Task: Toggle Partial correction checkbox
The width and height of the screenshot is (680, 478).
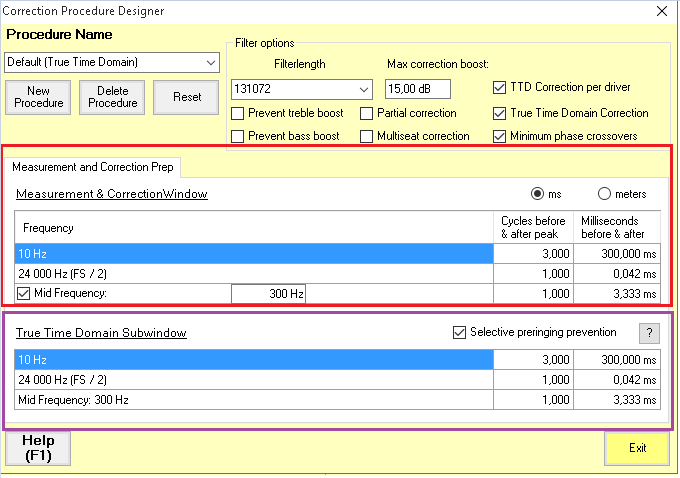Action: 367,113
